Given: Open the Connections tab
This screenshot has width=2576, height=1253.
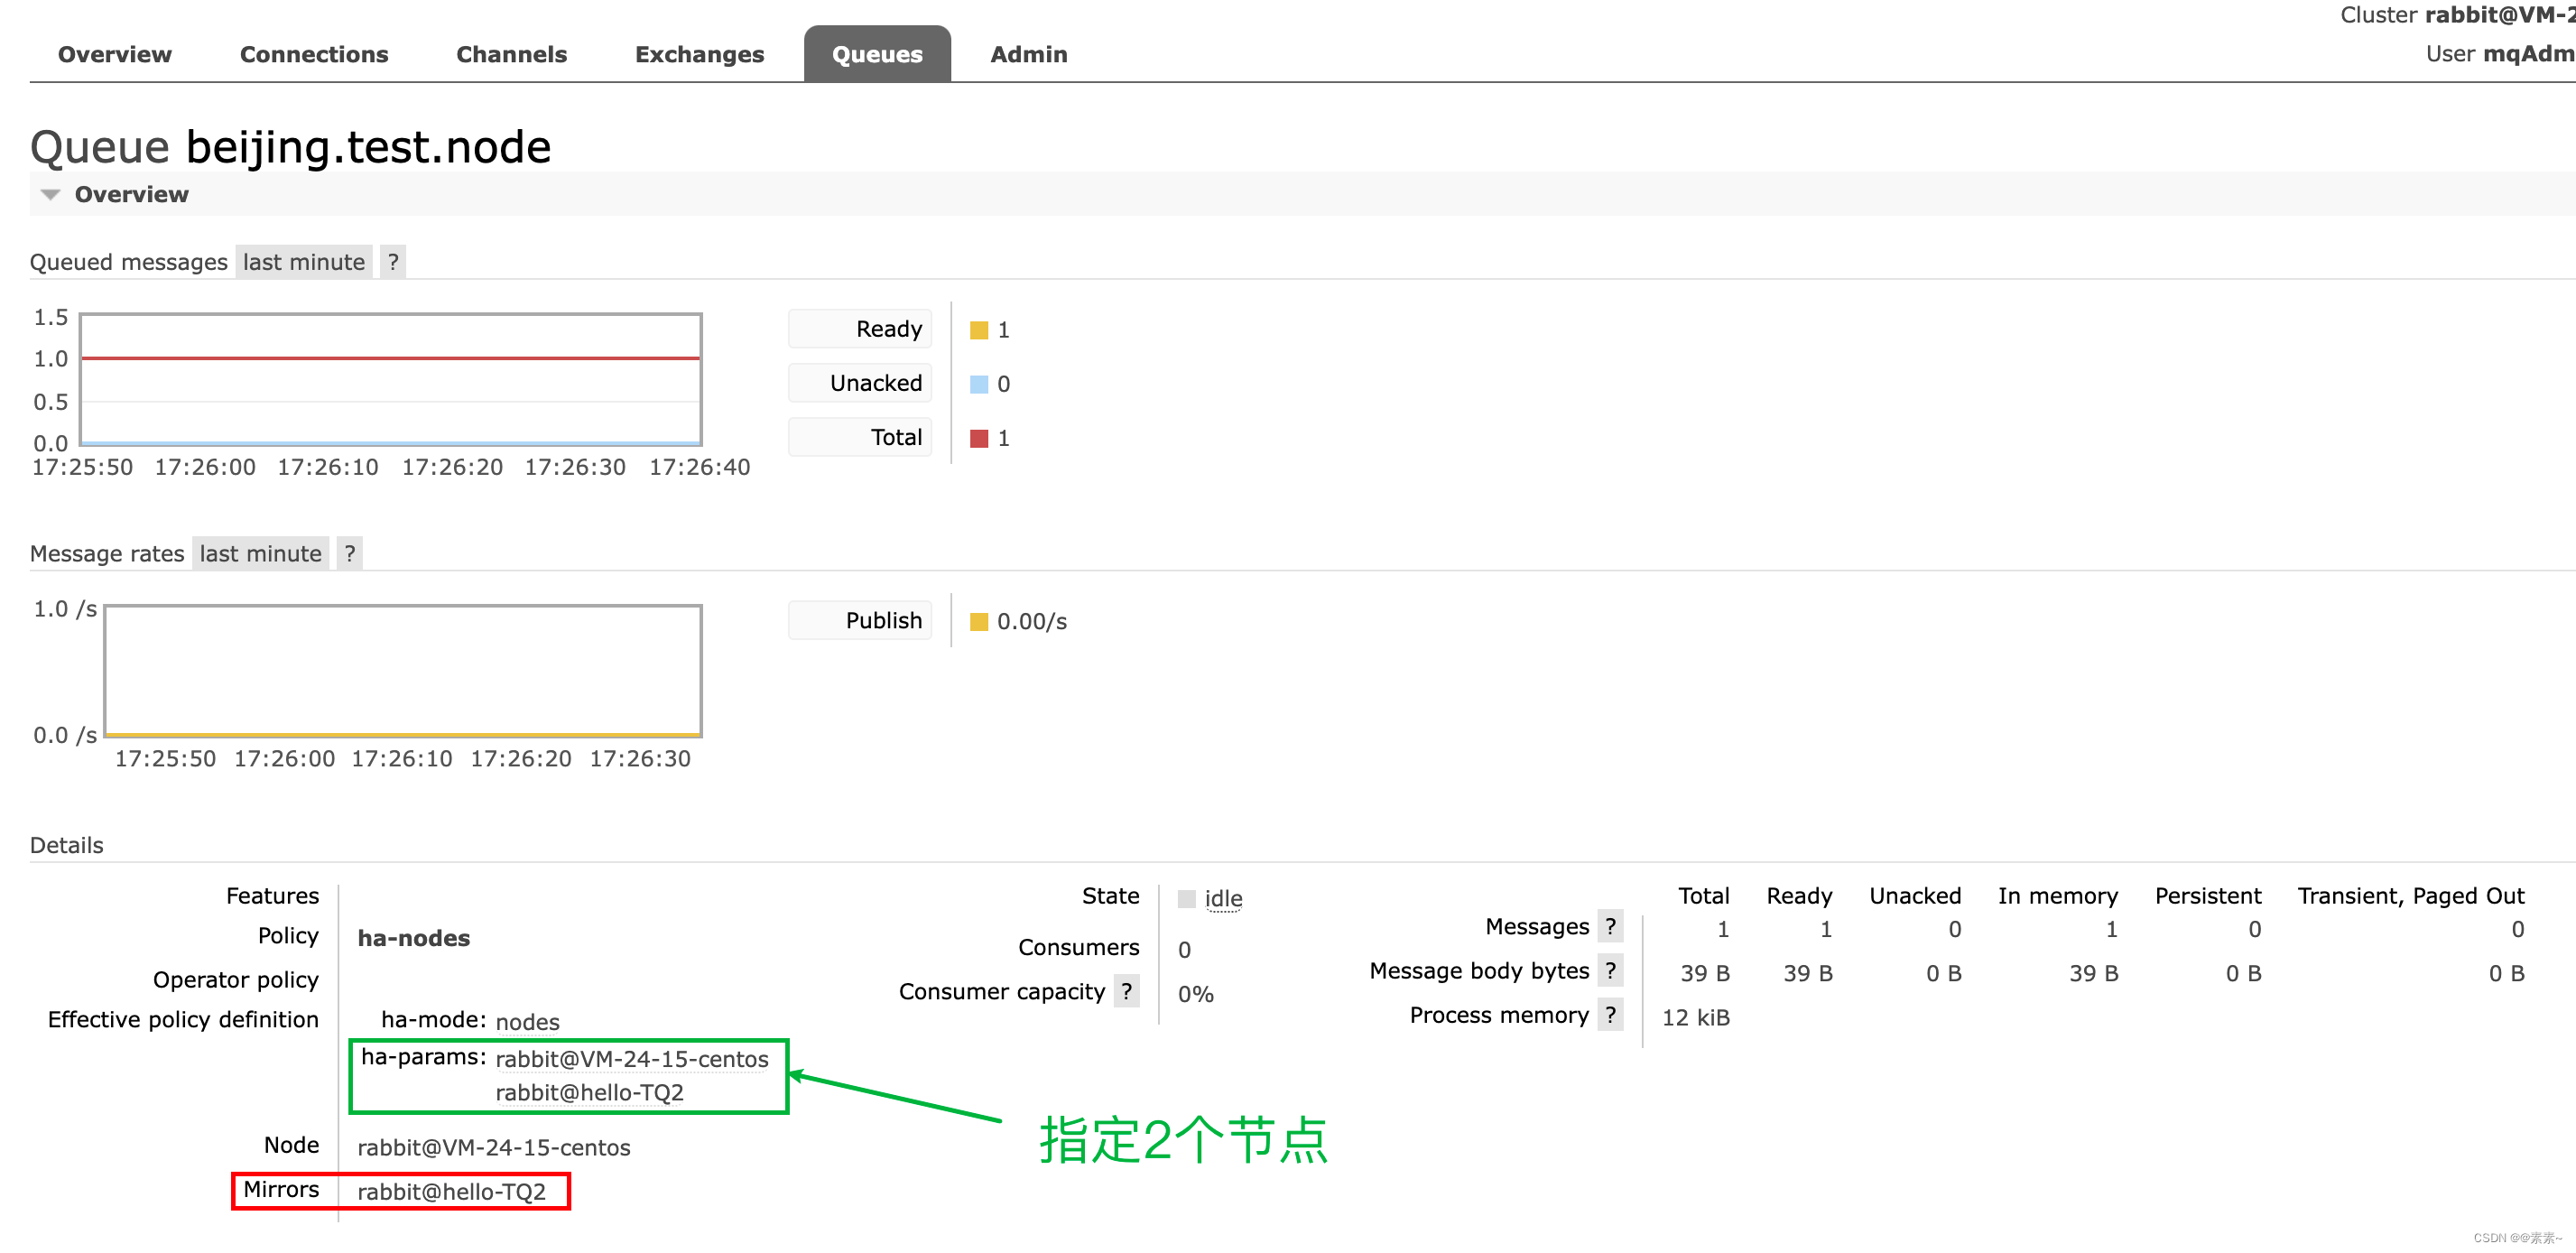Looking at the screenshot, I should pos(314,54).
